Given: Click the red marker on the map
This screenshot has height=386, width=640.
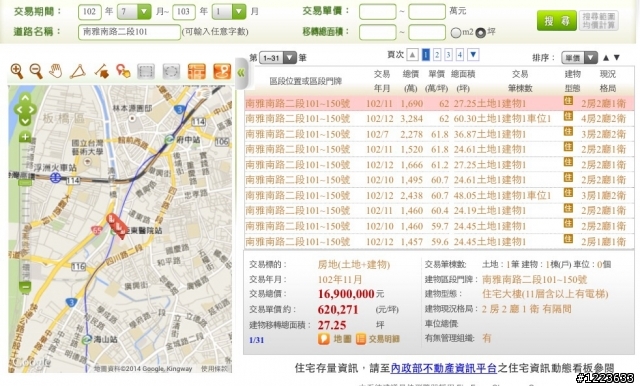Looking at the screenshot, I should pyautogui.click(x=116, y=225).
